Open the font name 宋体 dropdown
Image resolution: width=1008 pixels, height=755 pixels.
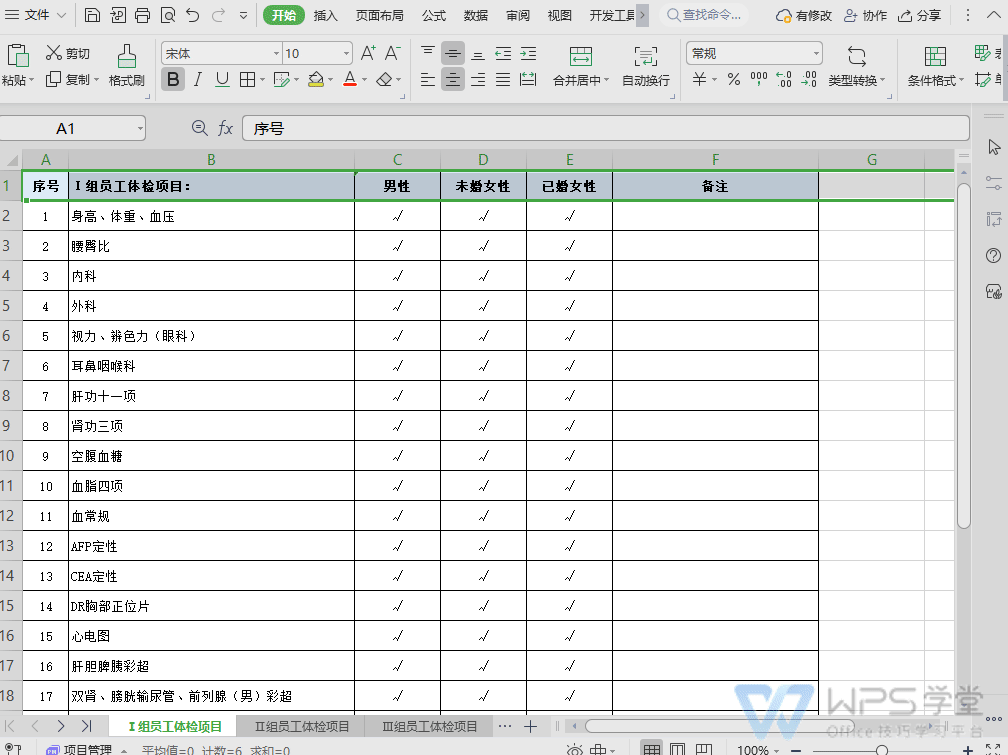(x=276, y=53)
